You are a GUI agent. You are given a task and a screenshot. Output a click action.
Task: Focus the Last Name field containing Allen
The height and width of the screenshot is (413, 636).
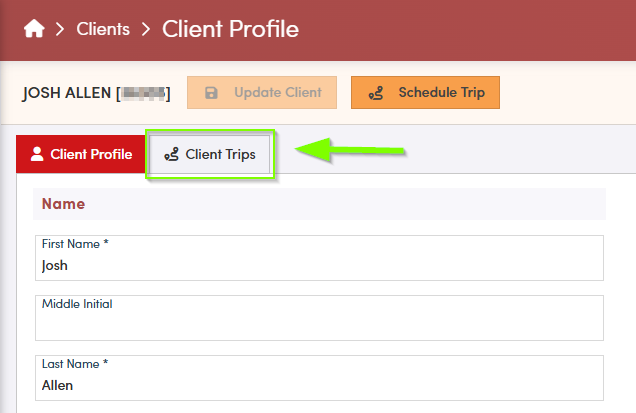(319, 384)
